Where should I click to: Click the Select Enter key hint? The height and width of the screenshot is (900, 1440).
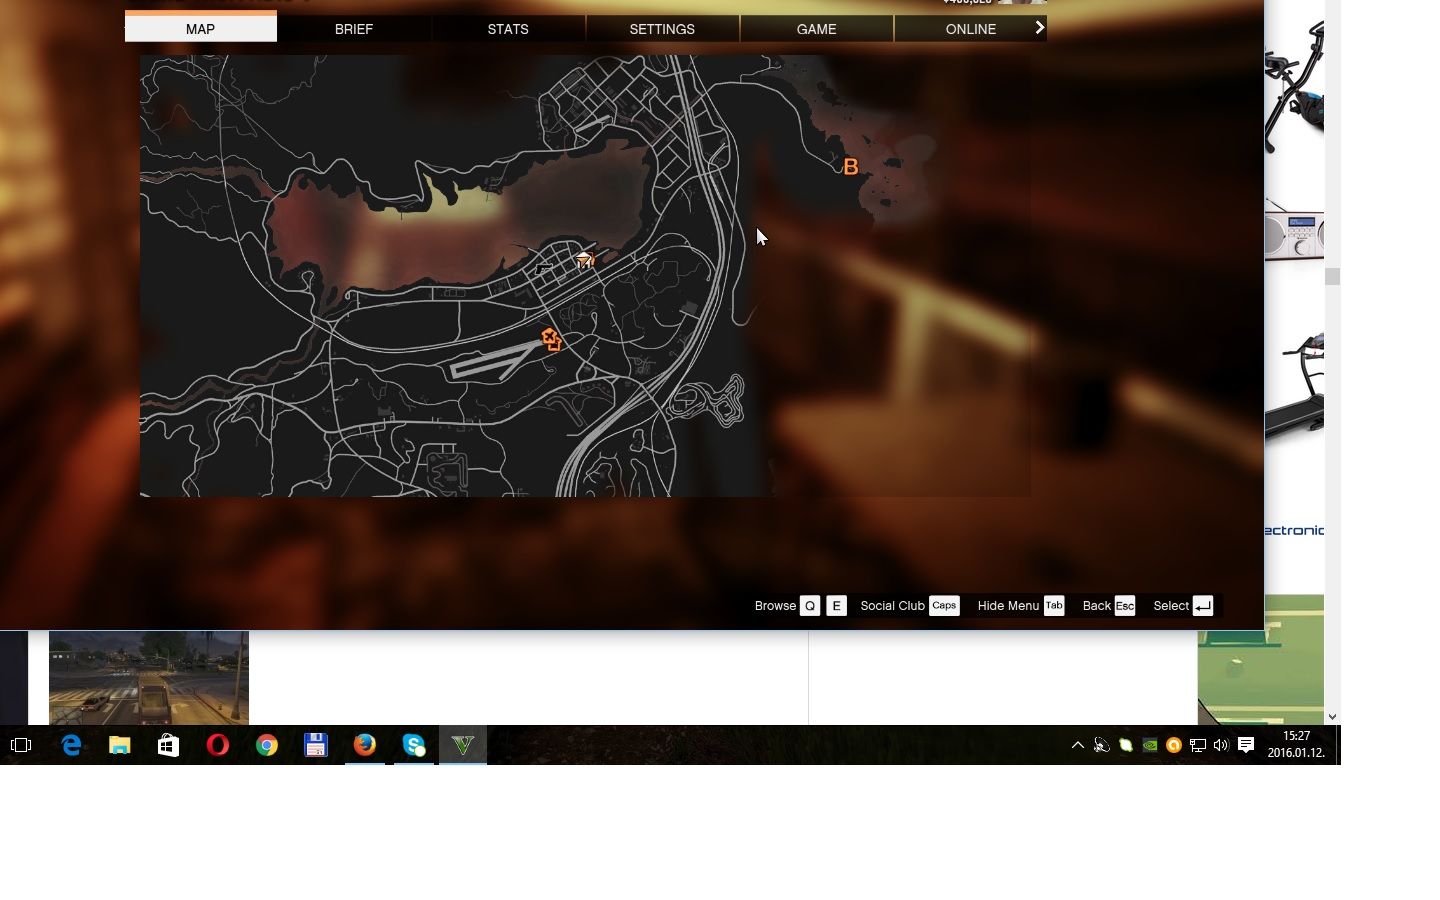[x=1203, y=606]
